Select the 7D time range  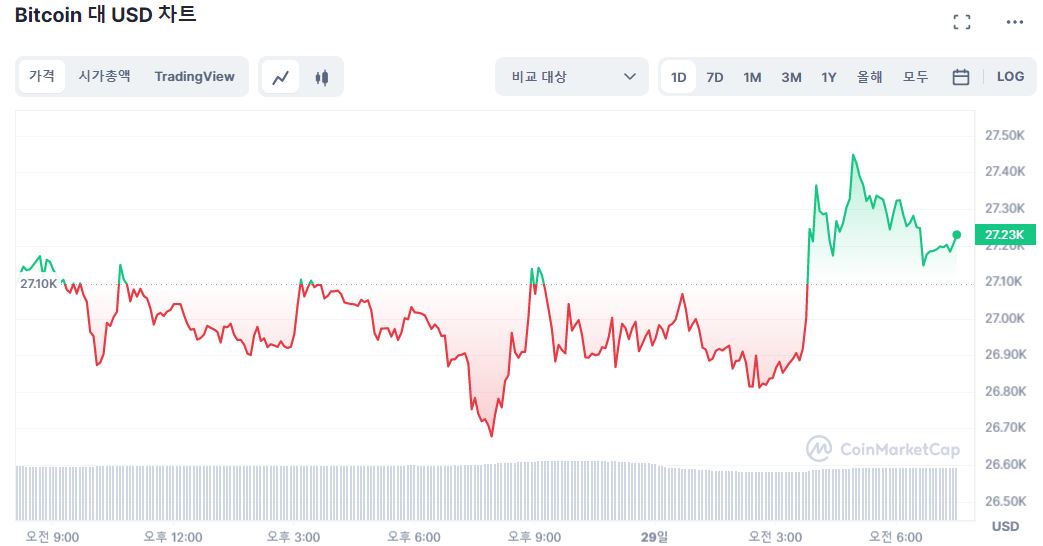coord(715,77)
